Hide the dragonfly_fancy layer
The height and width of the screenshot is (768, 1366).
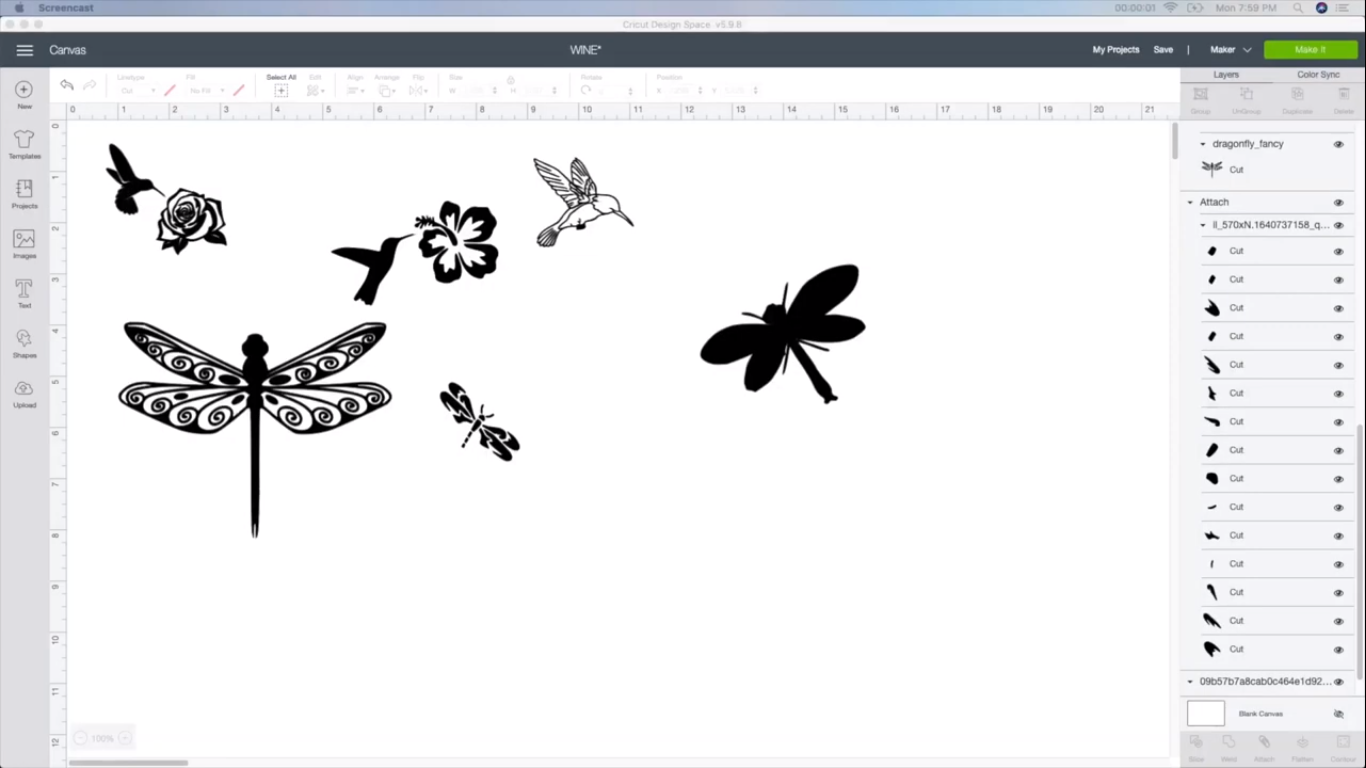click(1338, 143)
